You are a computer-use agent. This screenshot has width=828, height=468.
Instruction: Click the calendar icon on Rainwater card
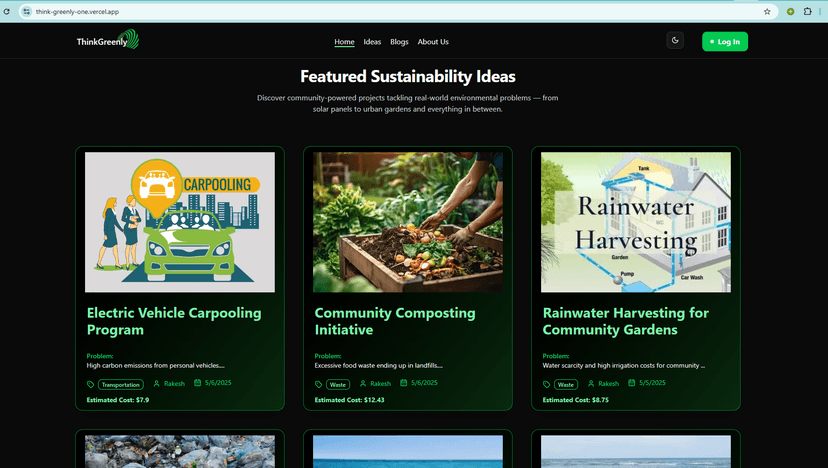click(x=632, y=383)
